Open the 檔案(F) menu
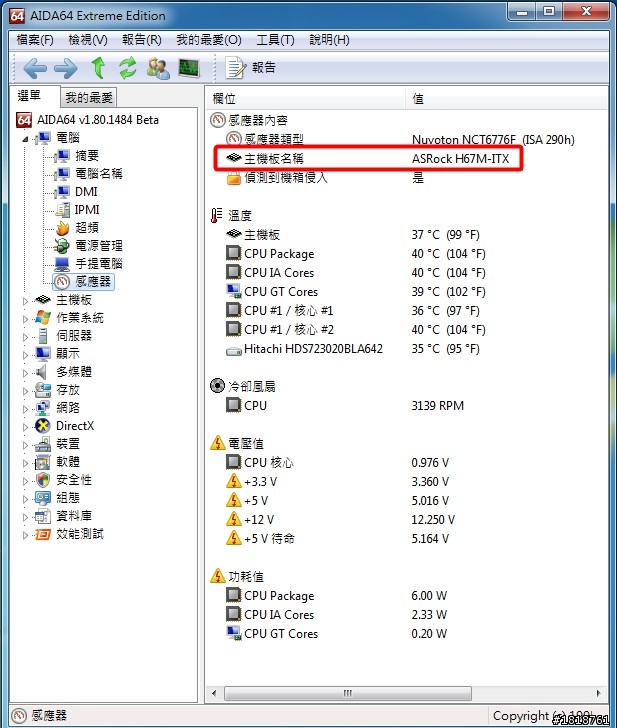 pyautogui.click(x=35, y=40)
